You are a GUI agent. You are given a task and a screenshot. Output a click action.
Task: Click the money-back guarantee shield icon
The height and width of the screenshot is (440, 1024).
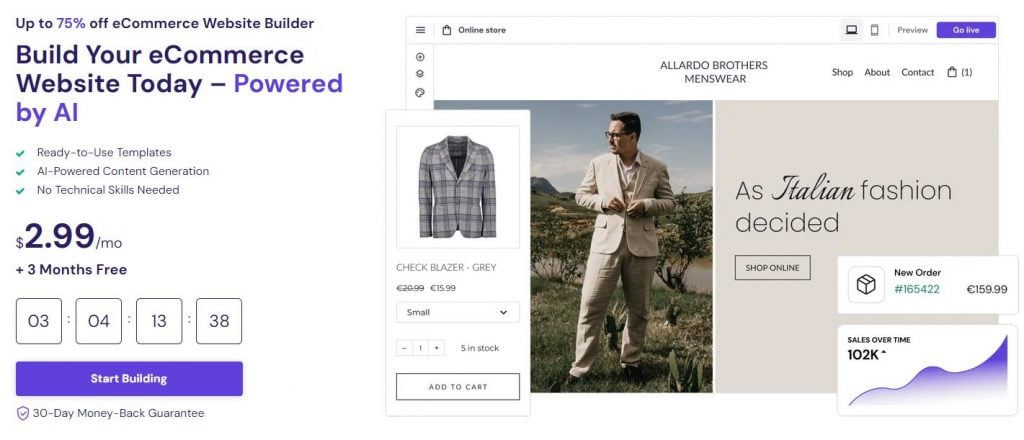tap(23, 413)
